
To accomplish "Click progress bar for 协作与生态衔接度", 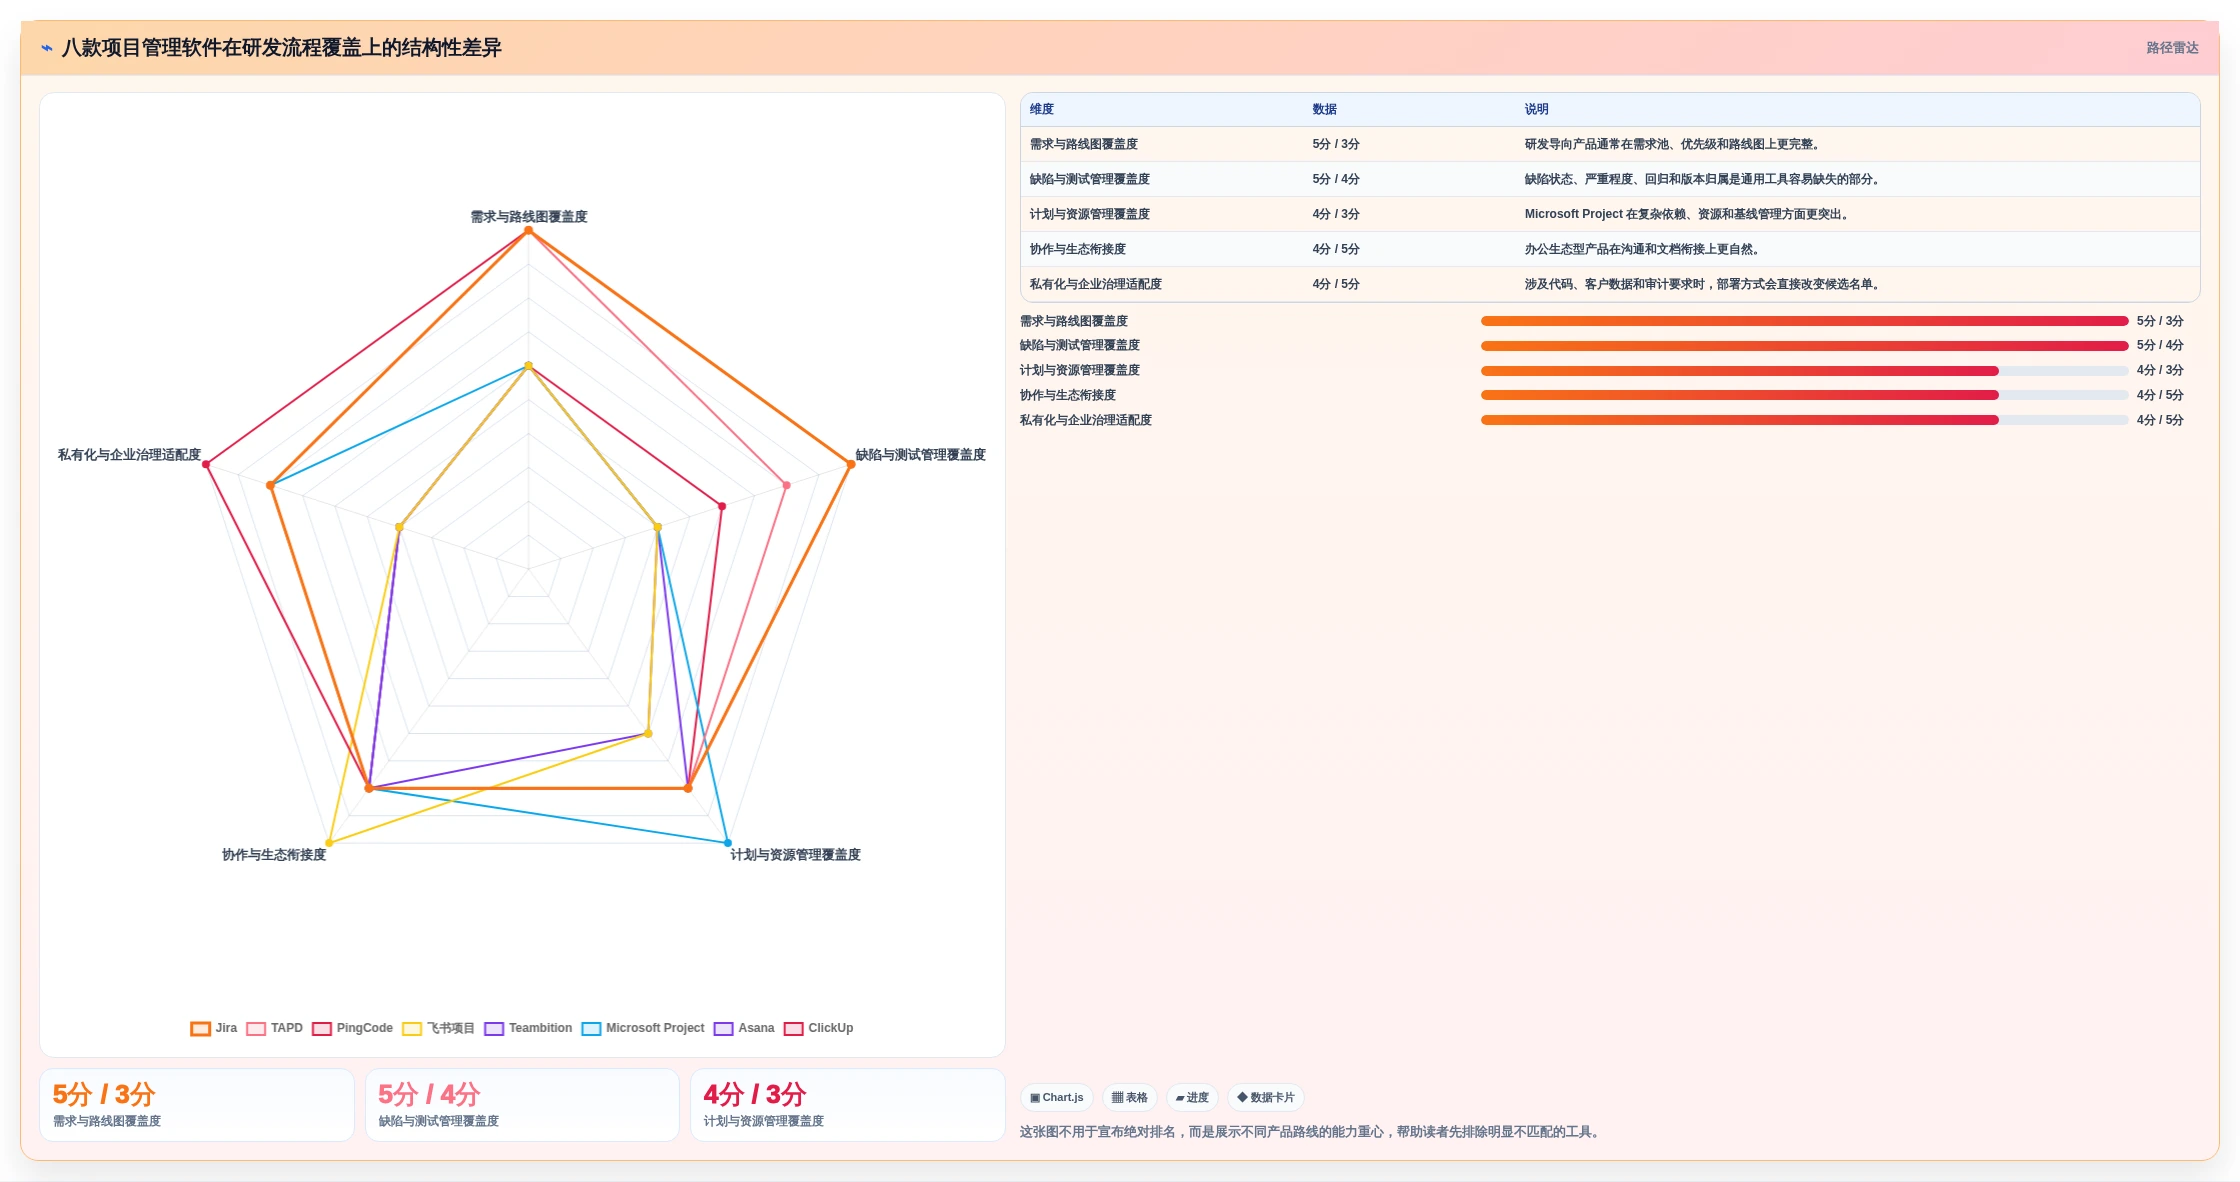I will [1804, 395].
